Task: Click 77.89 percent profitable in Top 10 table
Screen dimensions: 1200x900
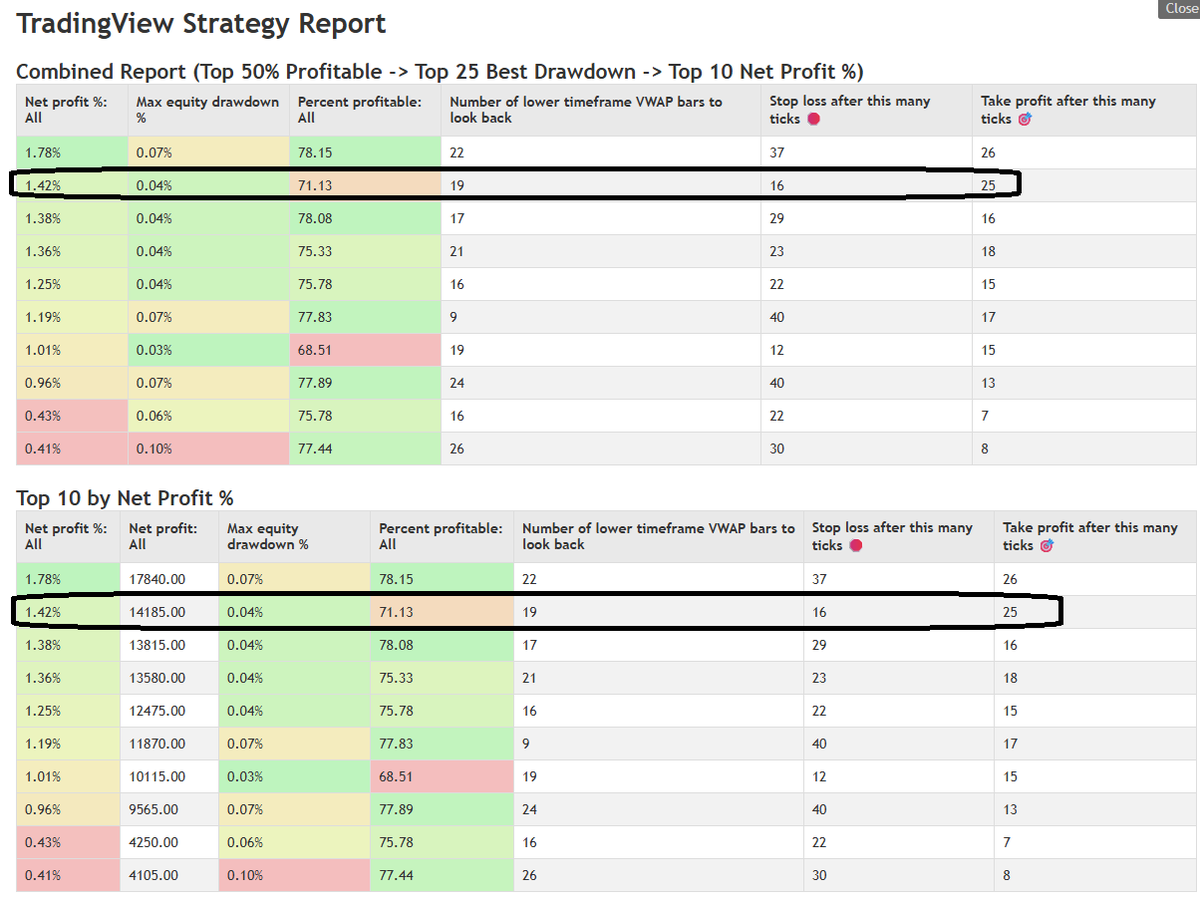Action: tap(442, 810)
